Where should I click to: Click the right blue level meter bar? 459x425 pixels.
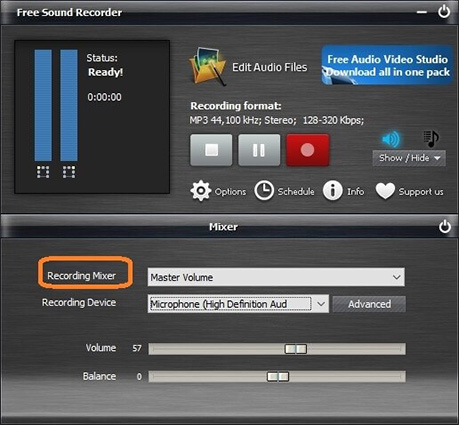(x=69, y=105)
